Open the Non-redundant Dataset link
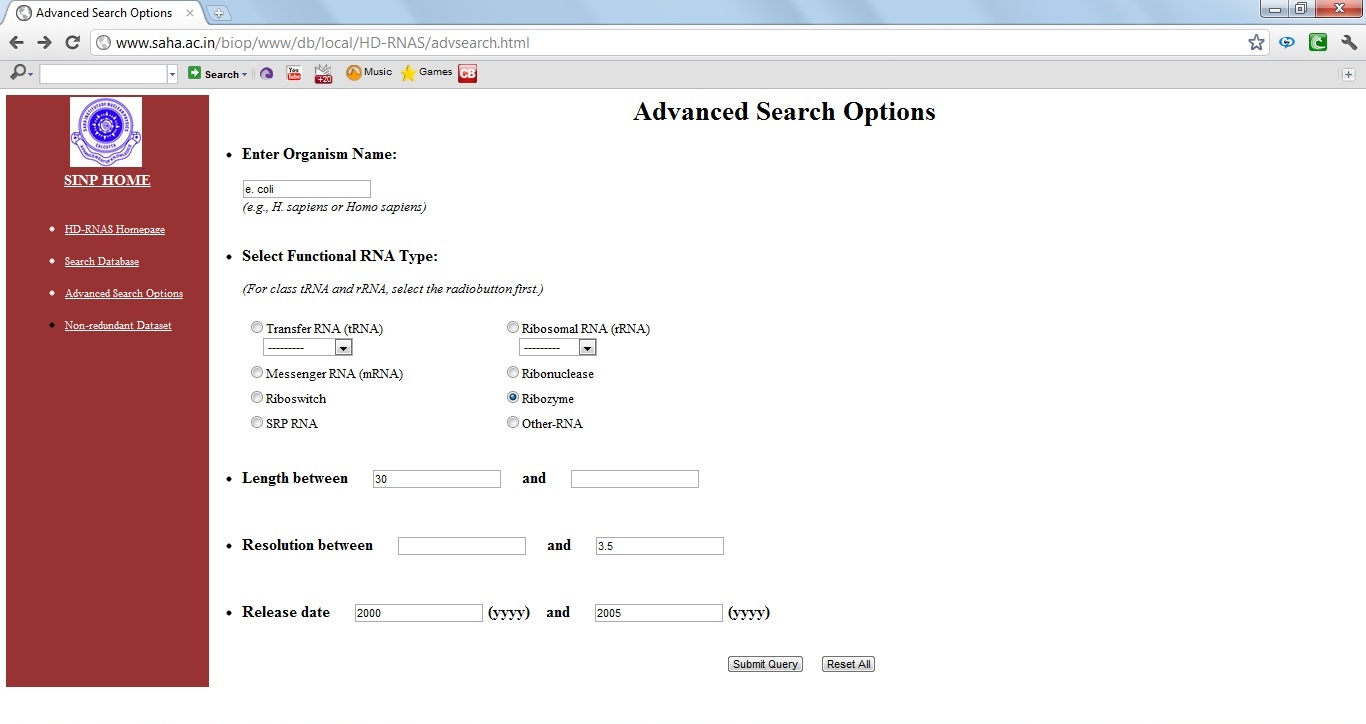1366x724 pixels. point(118,325)
